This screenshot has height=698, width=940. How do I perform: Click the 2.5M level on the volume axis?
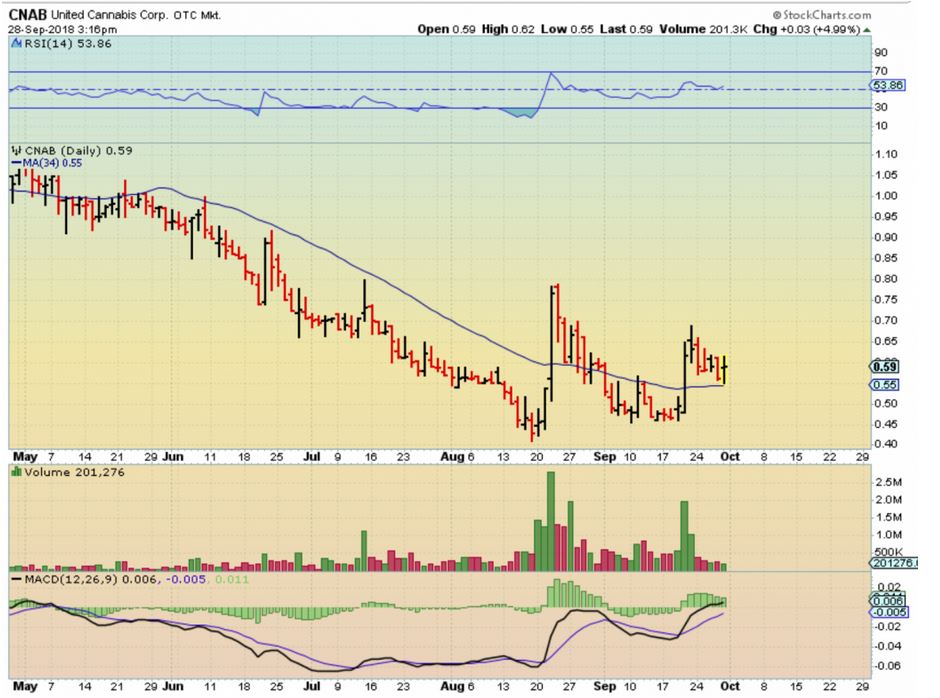pos(888,482)
